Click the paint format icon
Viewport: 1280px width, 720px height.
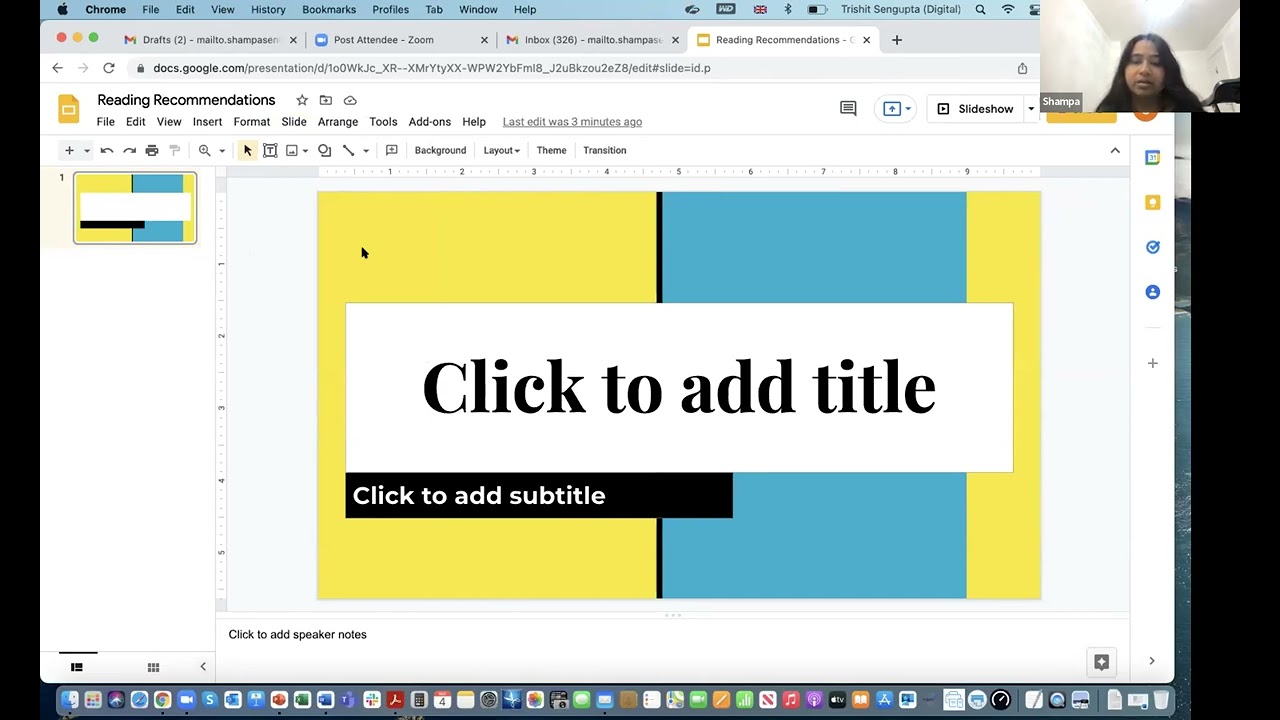pos(175,150)
